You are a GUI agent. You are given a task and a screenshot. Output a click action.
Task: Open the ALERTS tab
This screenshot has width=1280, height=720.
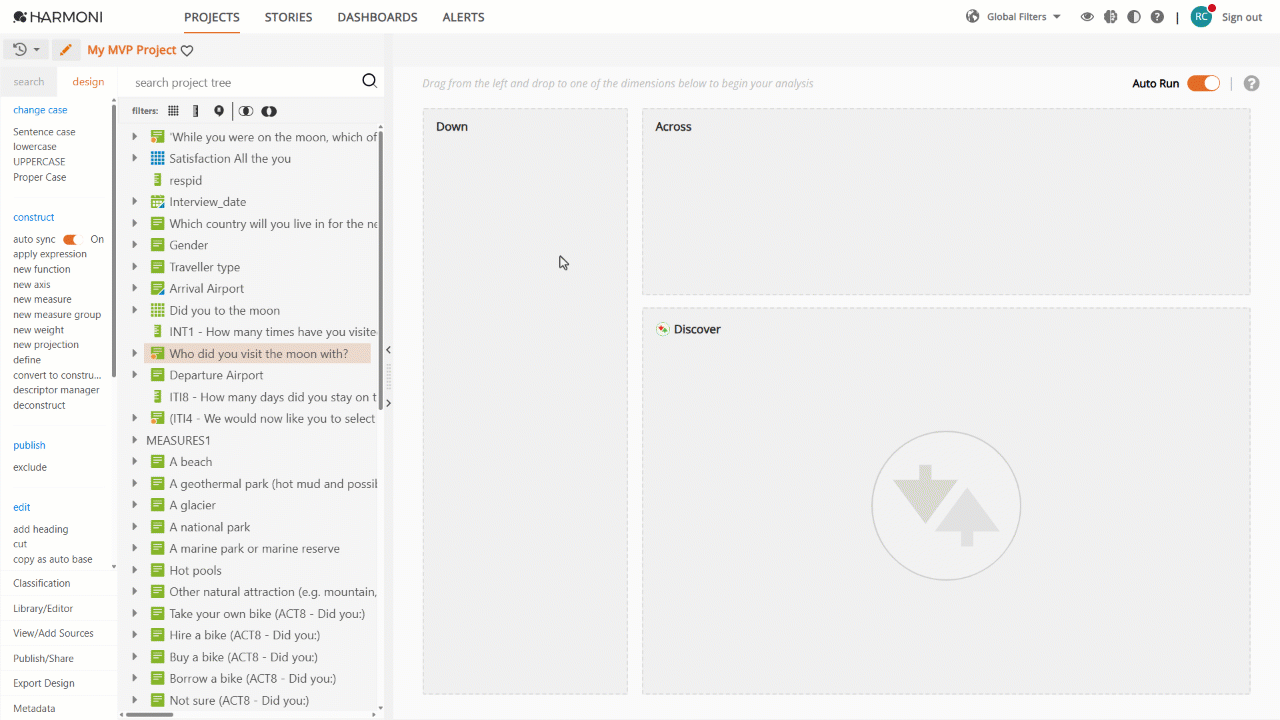463,17
